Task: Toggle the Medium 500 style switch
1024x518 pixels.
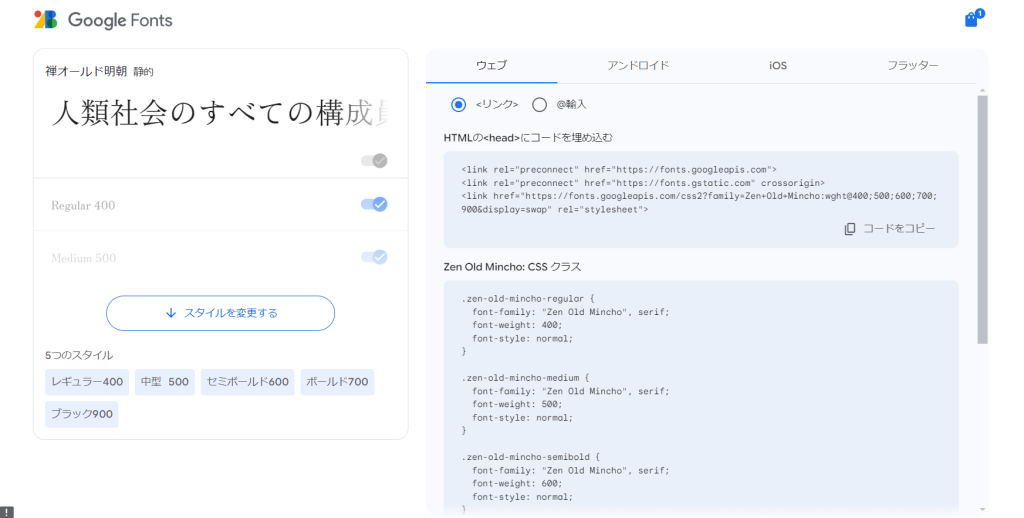Action: (374, 257)
